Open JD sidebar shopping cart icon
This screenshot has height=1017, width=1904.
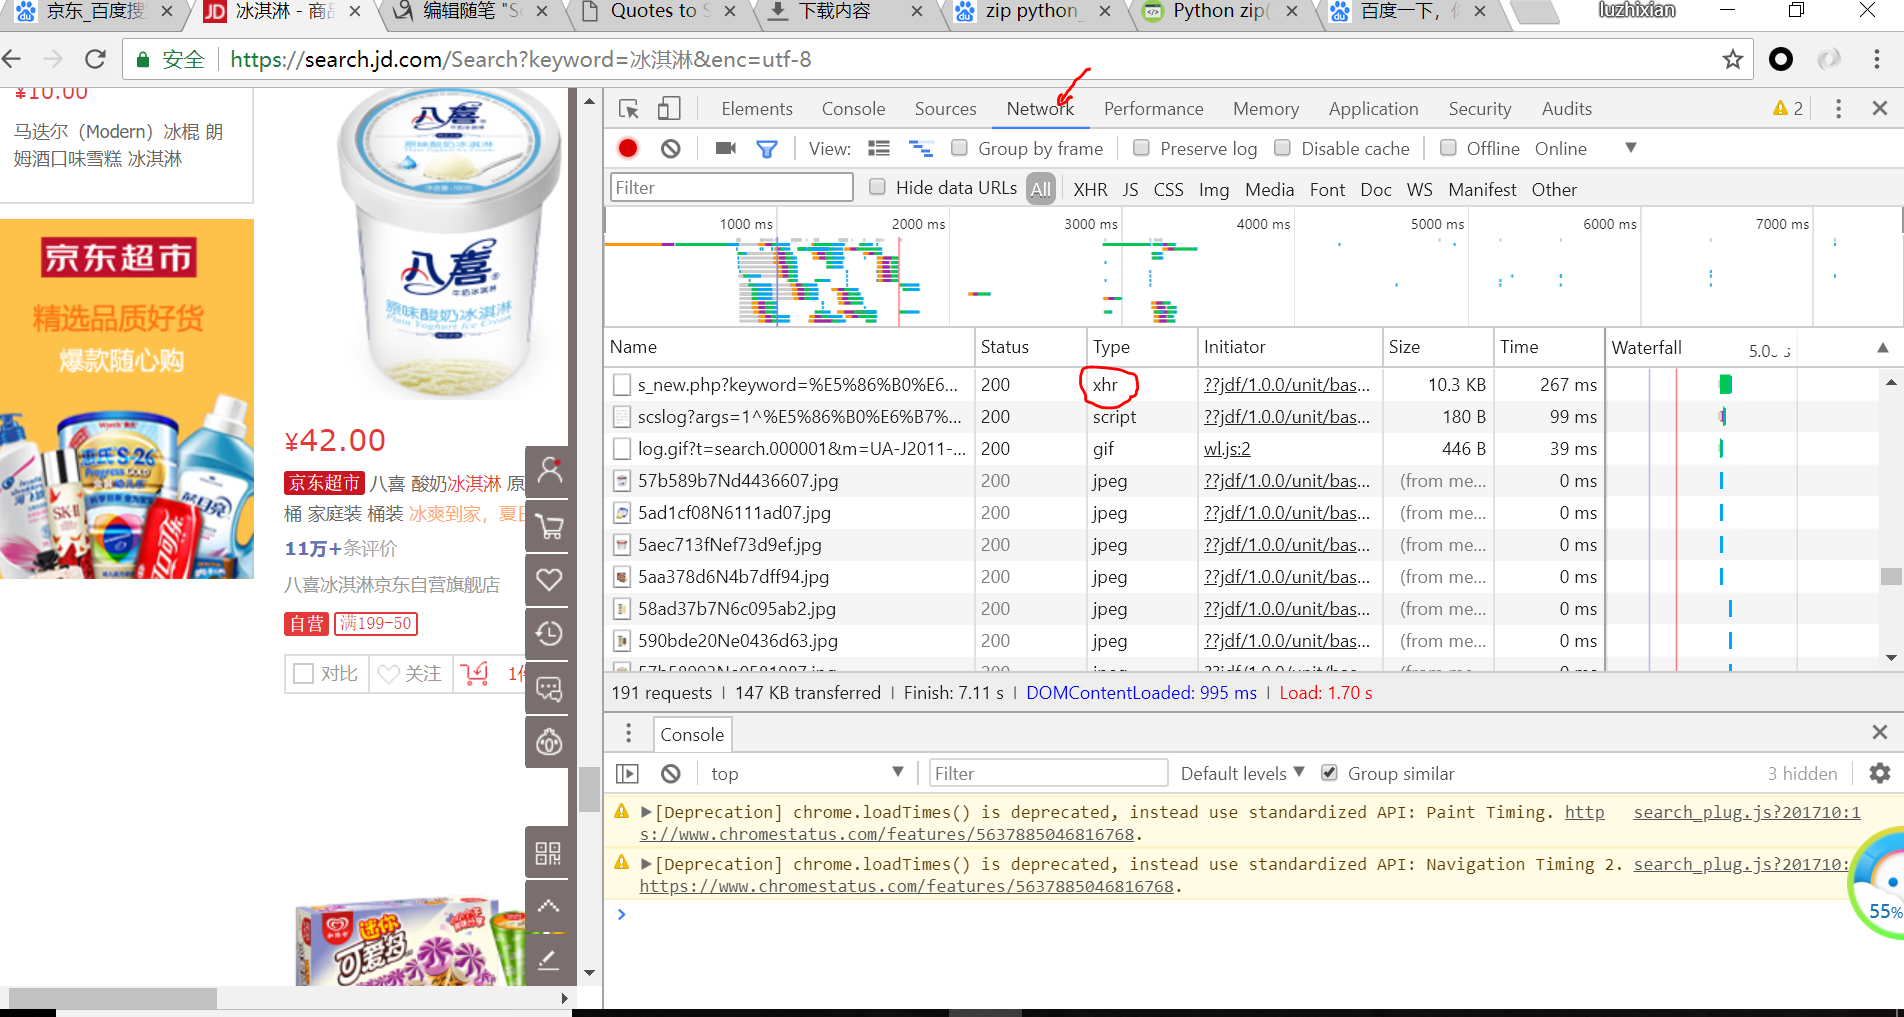pyautogui.click(x=549, y=526)
